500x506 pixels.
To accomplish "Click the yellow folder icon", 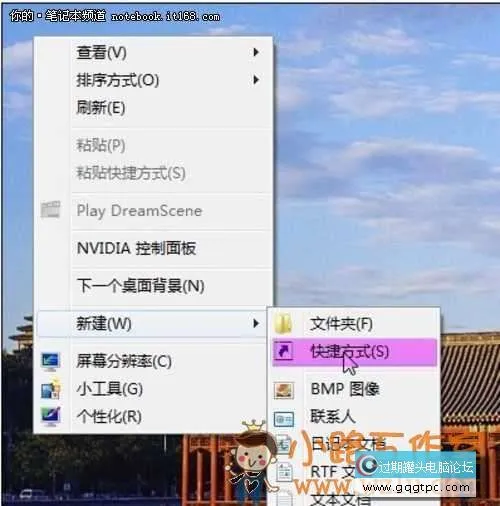I will pos(284,324).
